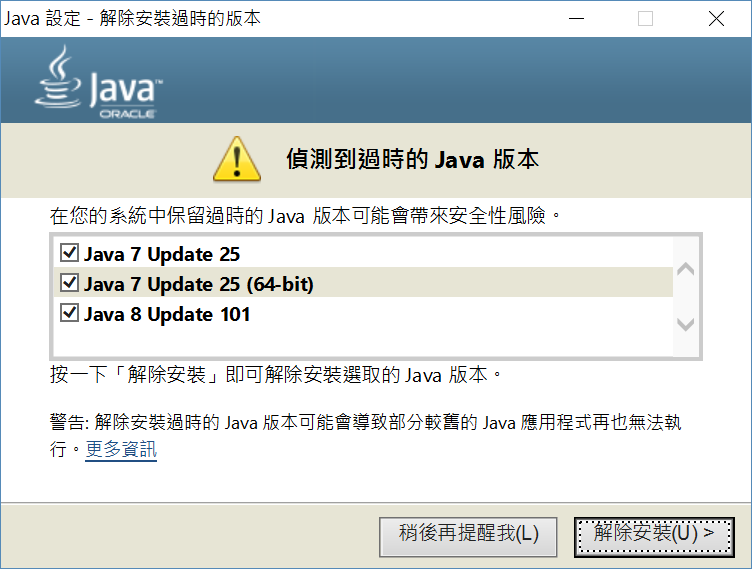Screen dimensions: 752x569
Task: Close the Java 設定 dialog window
Action: 716,19
